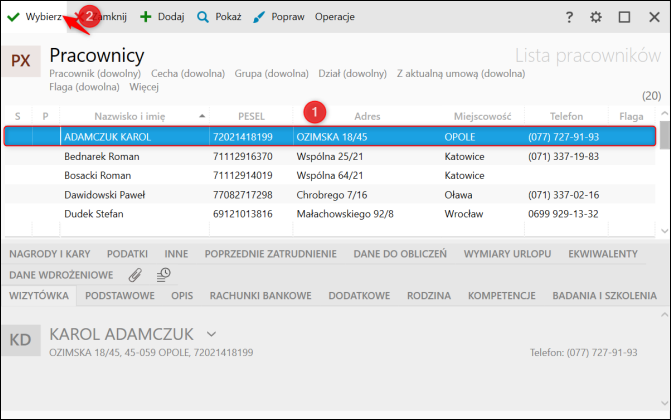671x420 pixels.
Task: Expand the Więcej filter options
Action: click(x=144, y=87)
